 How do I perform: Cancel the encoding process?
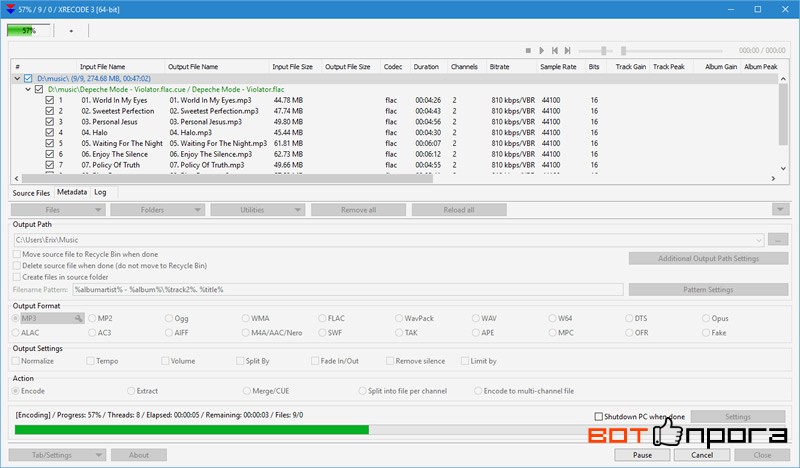point(702,455)
